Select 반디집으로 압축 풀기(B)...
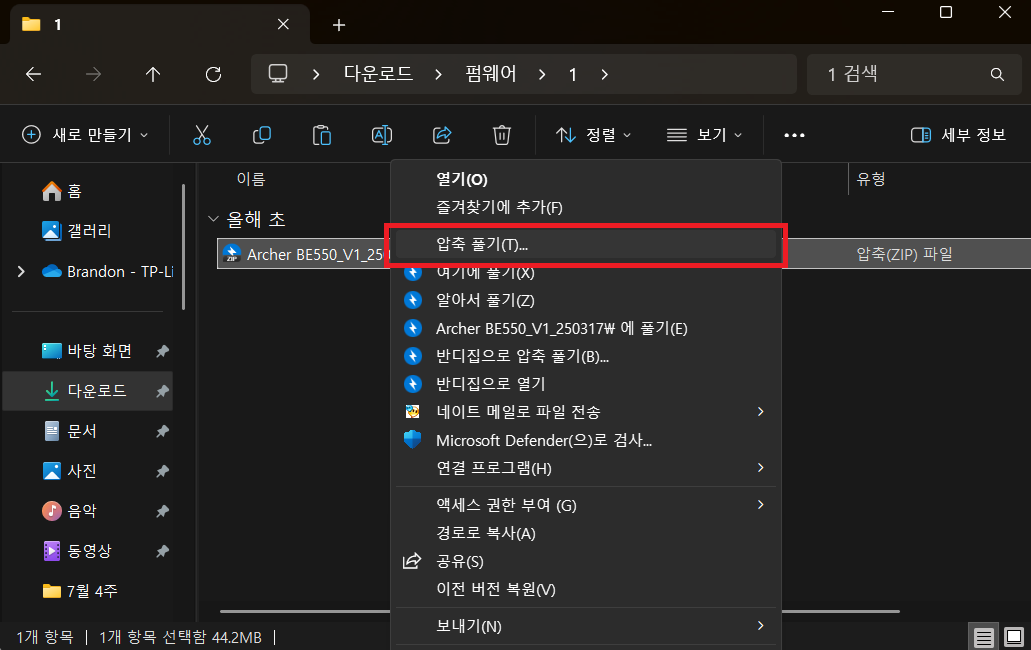This screenshot has width=1031, height=650. (x=586, y=356)
